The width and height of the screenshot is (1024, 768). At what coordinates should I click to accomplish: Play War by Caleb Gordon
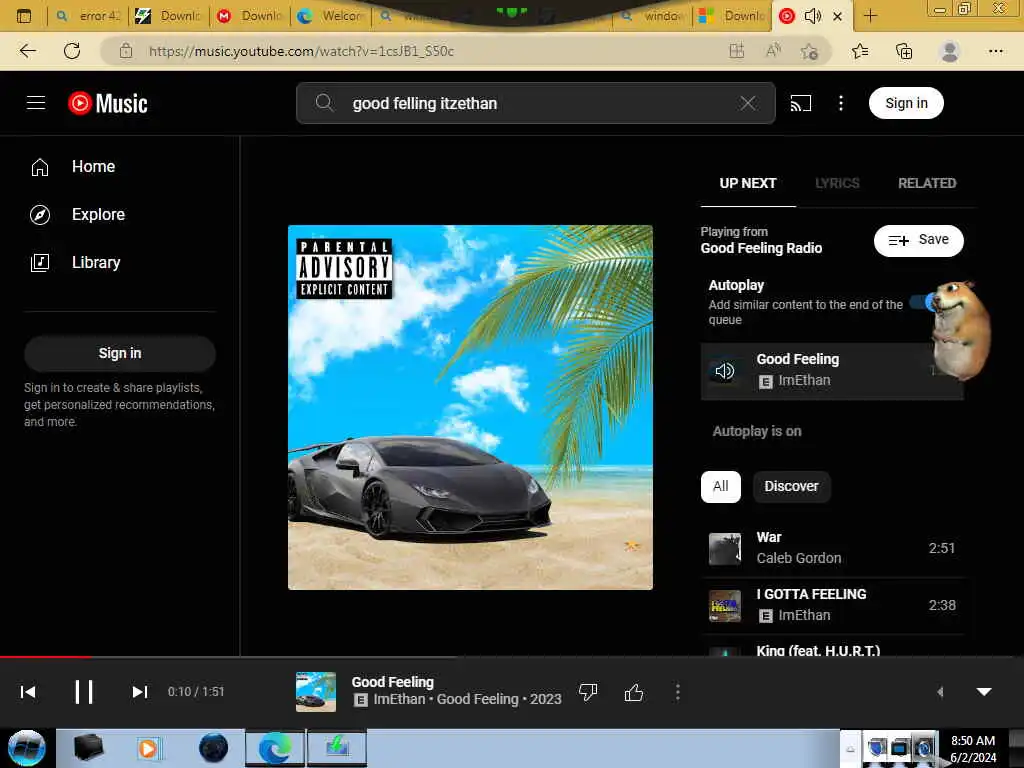coord(831,549)
